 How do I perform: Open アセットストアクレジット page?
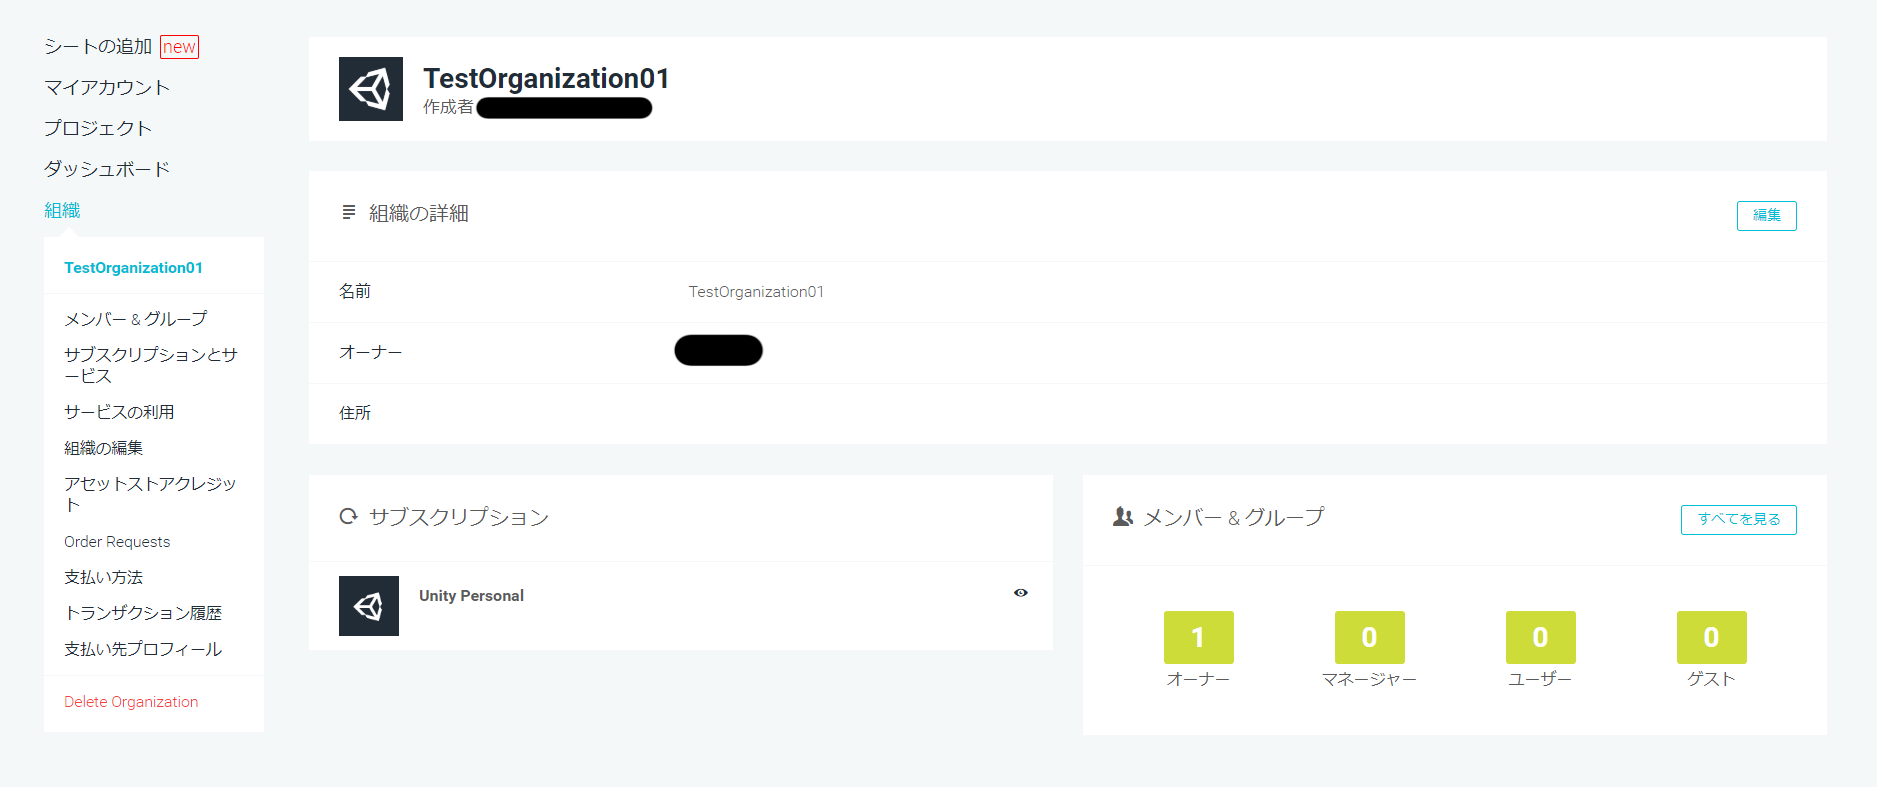(x=150, y=494)
